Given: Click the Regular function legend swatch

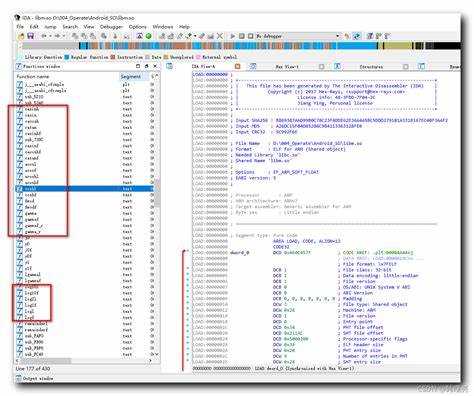Looking at the screenshot, I should point(66,57).
